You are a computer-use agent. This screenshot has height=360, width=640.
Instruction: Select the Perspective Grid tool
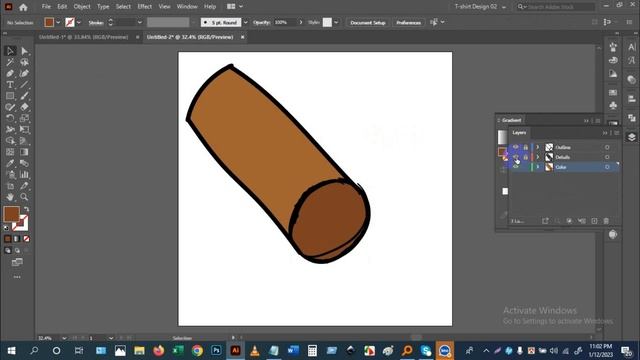24,141
